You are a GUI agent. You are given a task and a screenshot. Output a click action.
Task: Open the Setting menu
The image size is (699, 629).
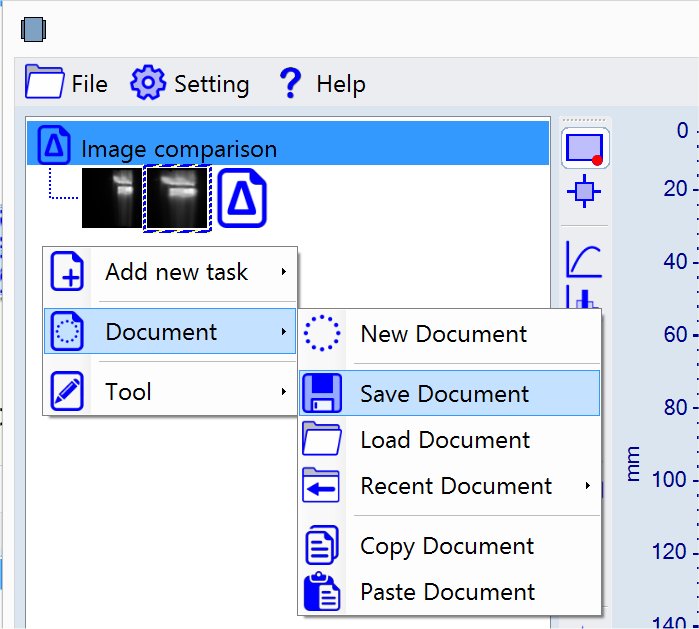click(190, 83)
